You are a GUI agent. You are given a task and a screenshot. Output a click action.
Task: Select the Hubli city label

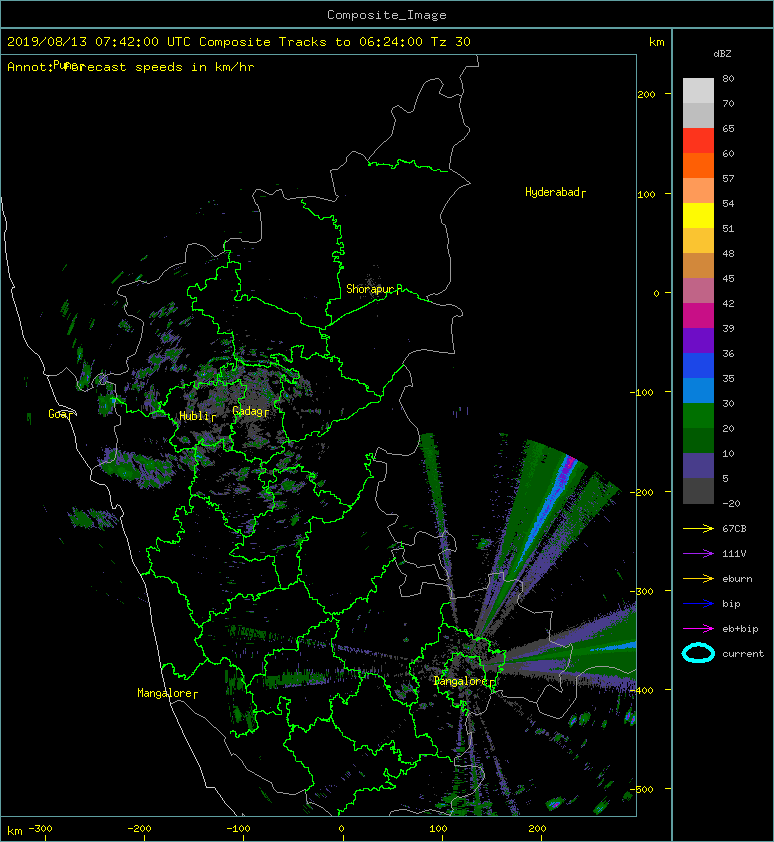[194, 416]
